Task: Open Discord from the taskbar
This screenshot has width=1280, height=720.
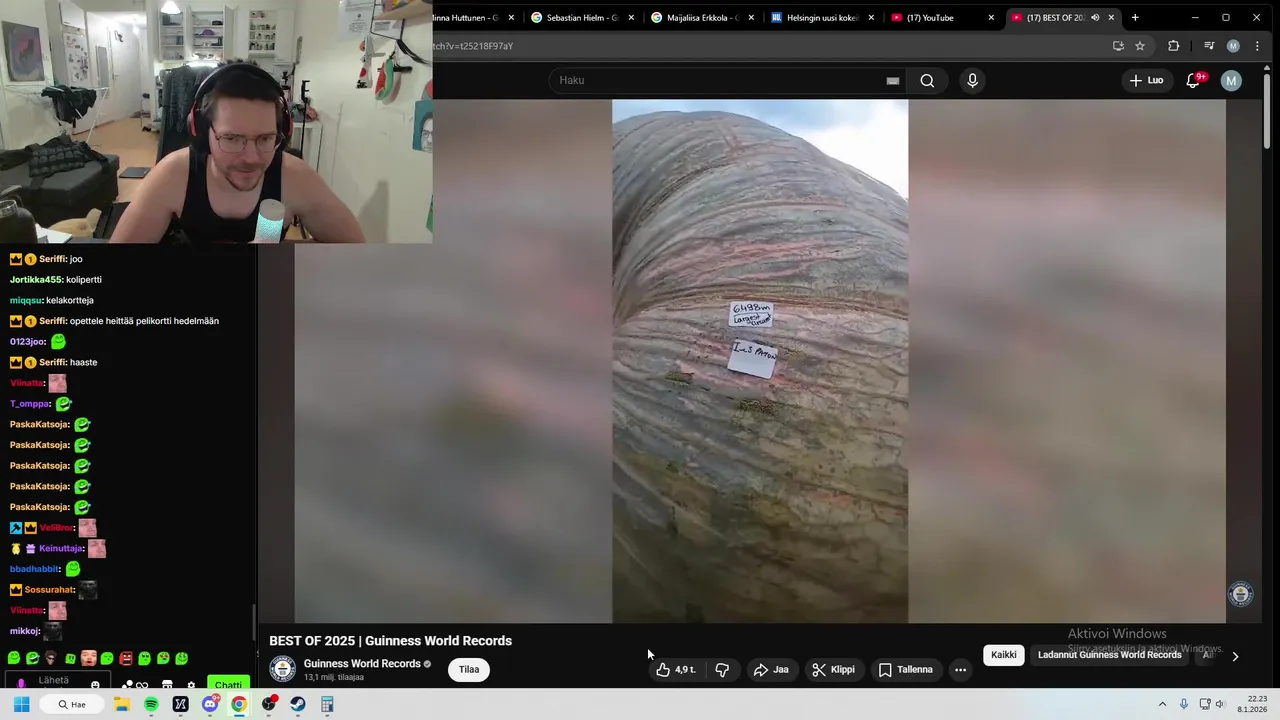Action: 210,704
